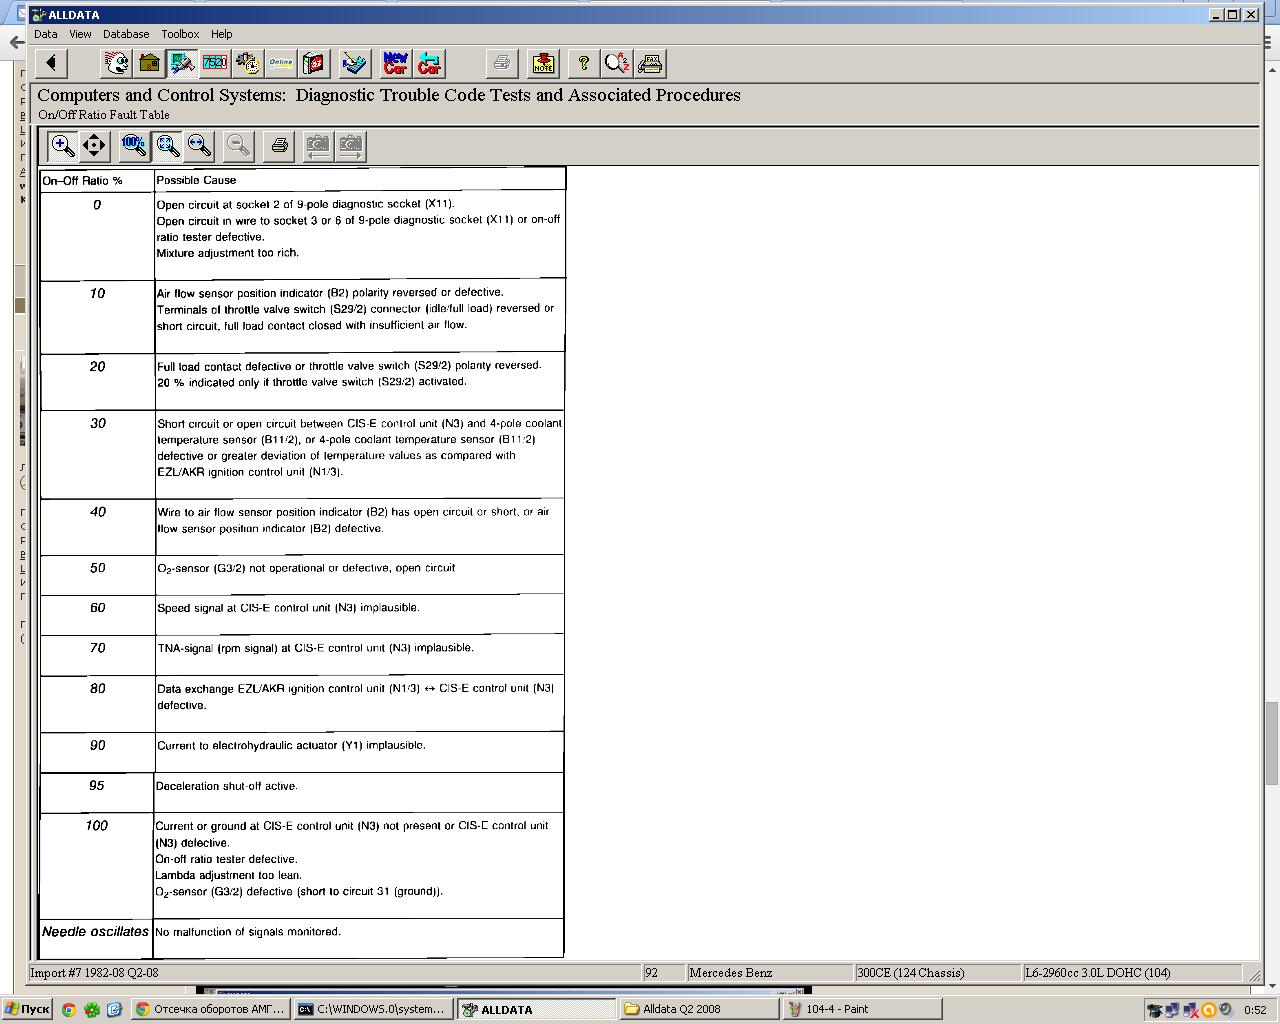Open help with the question mark icon
1280x1024 pixels.
pos(584,63)
